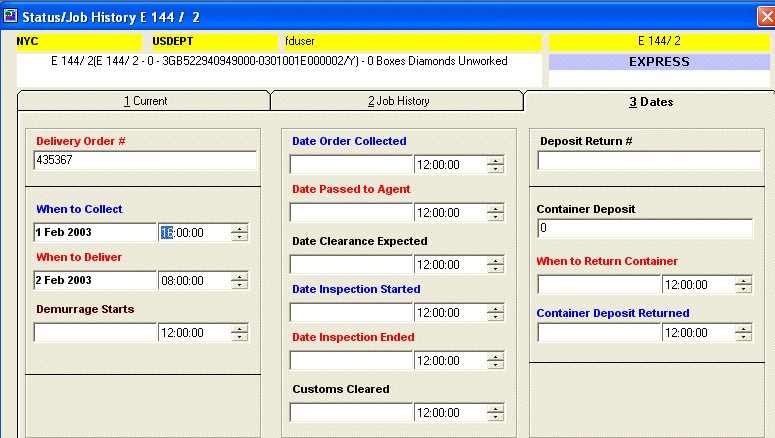Click the Customs Cleared time spinner
This screenshot has height=438, width=775.
tap(496, 412)
